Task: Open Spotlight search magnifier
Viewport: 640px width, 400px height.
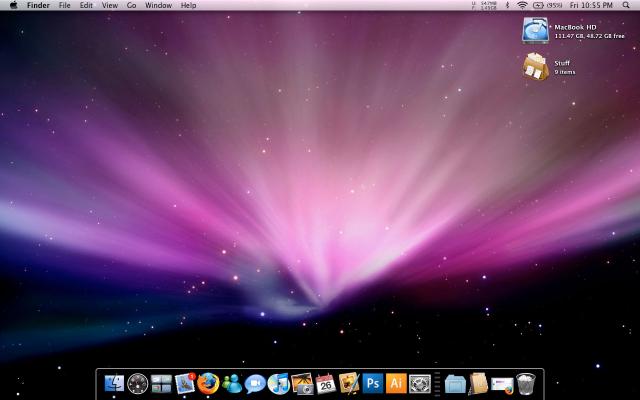Action: [626, 5]
